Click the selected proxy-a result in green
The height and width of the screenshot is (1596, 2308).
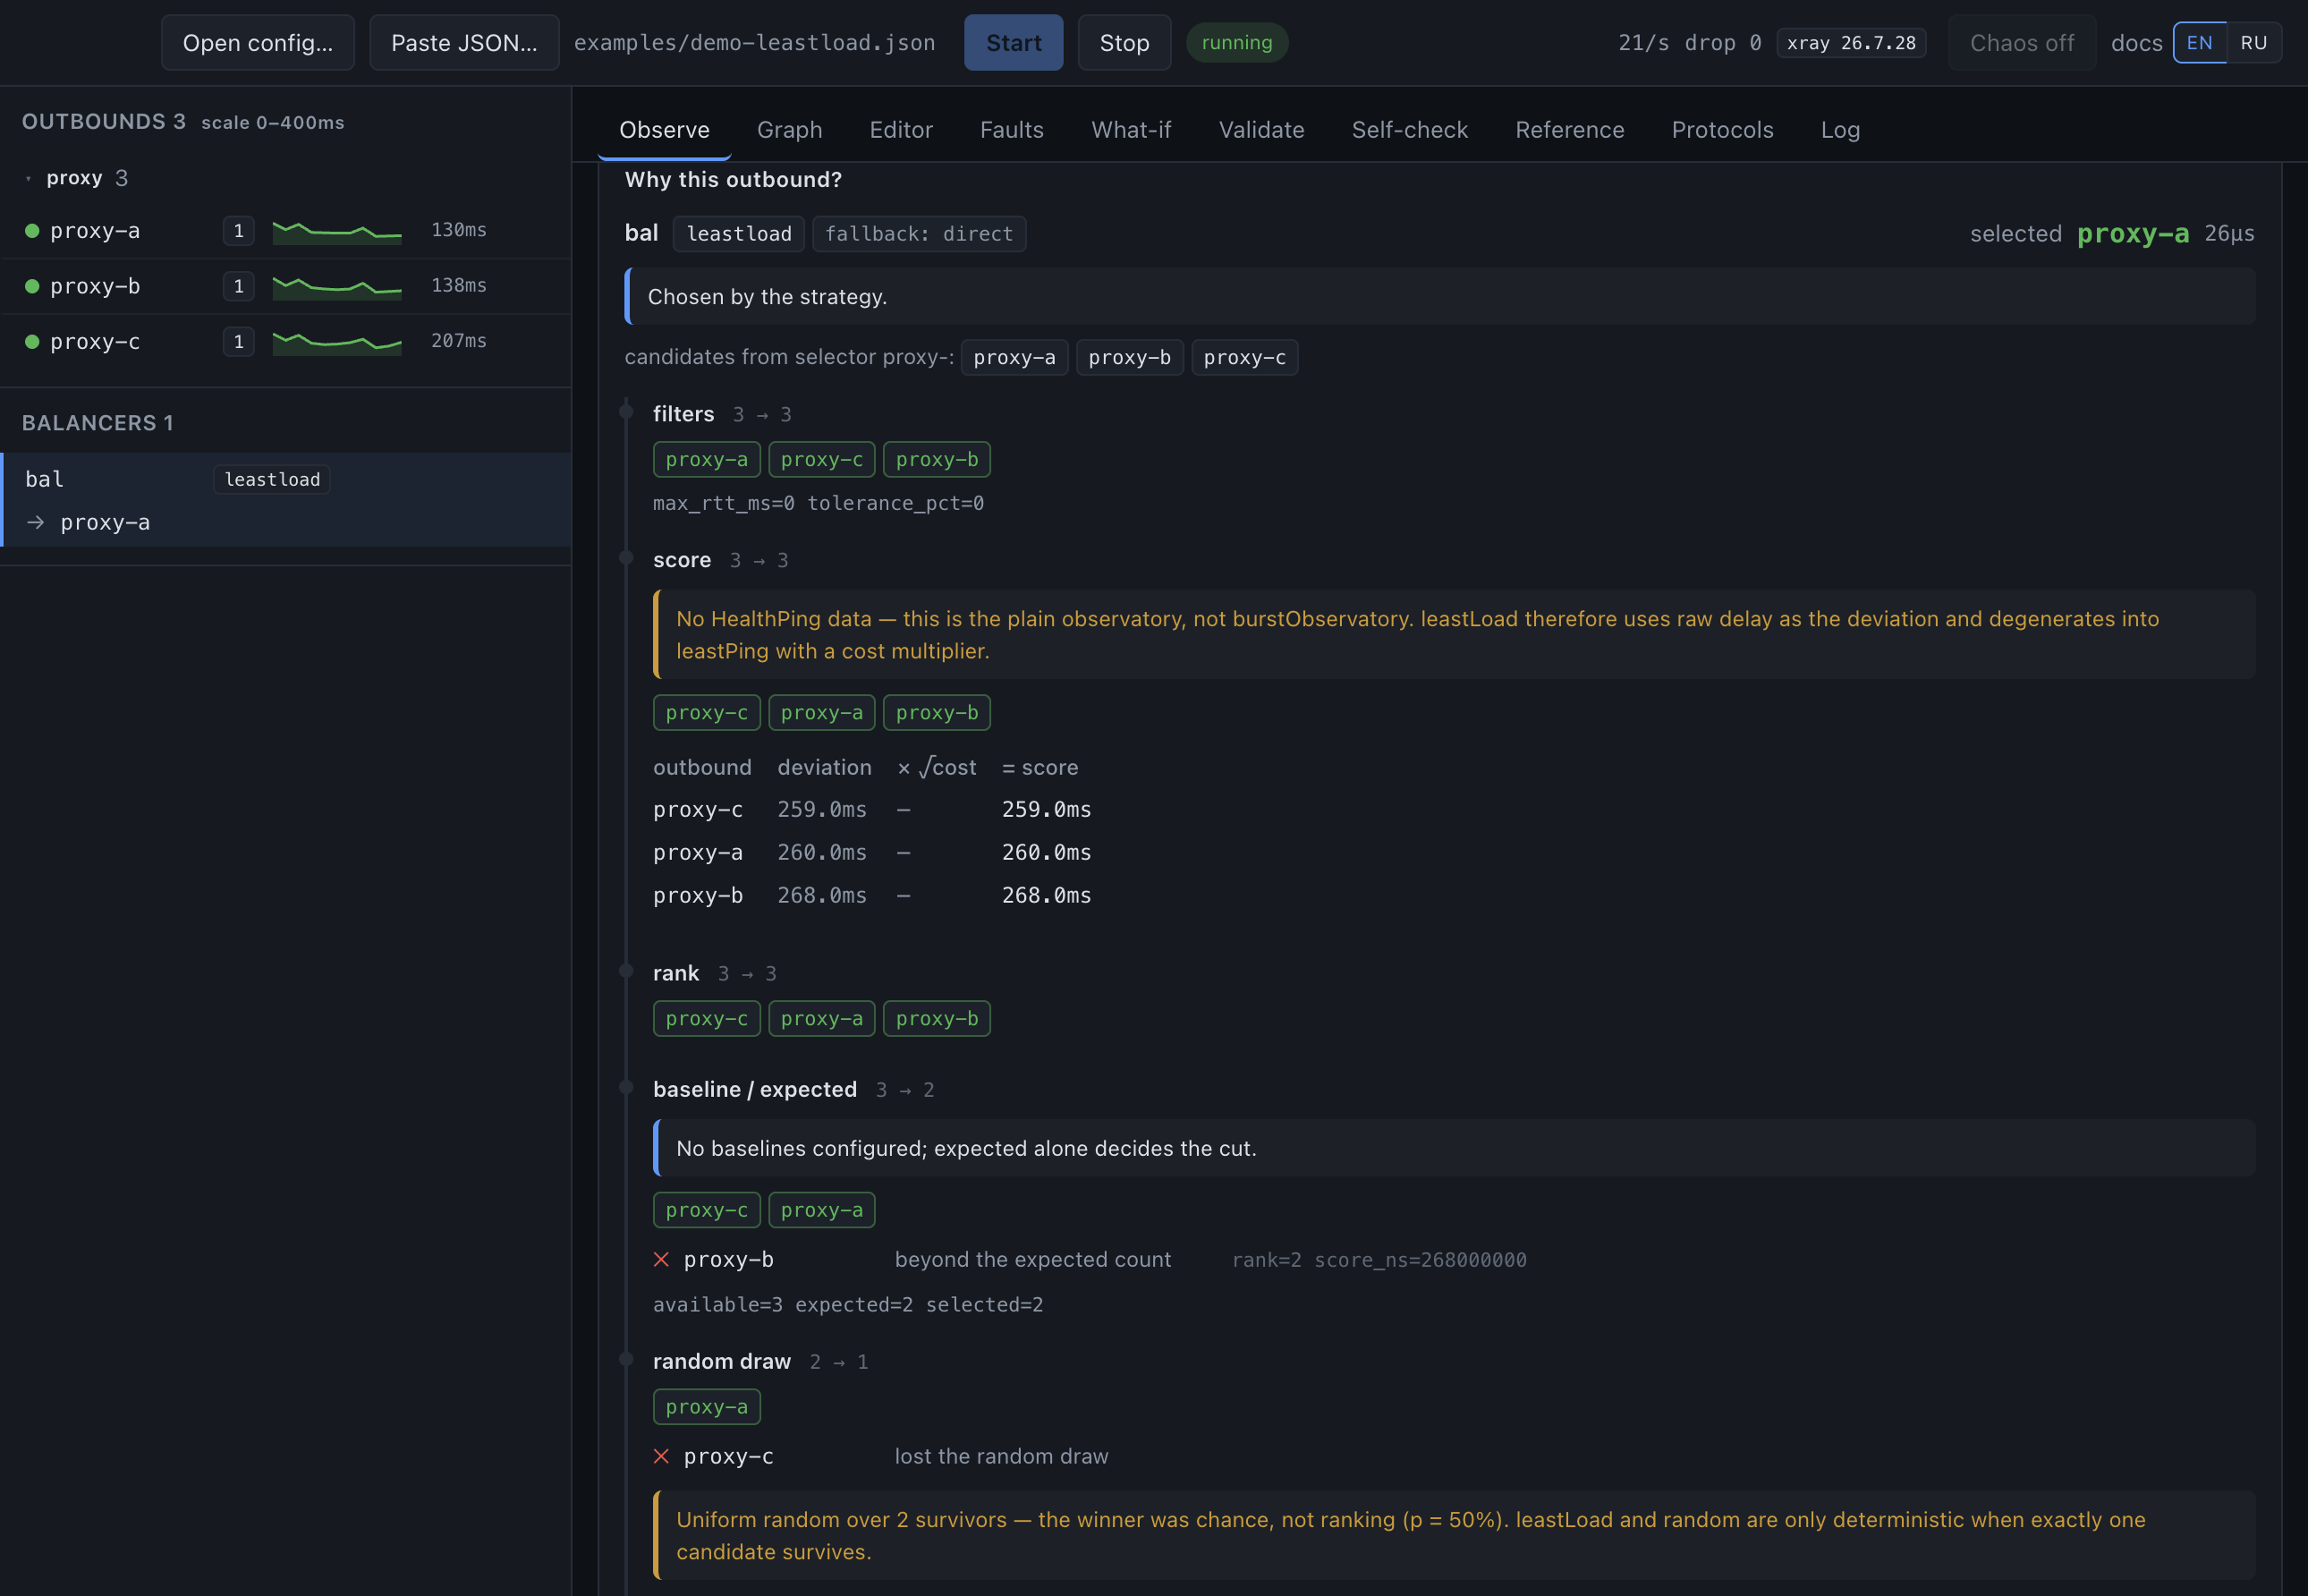click(x=2133, y=234)
